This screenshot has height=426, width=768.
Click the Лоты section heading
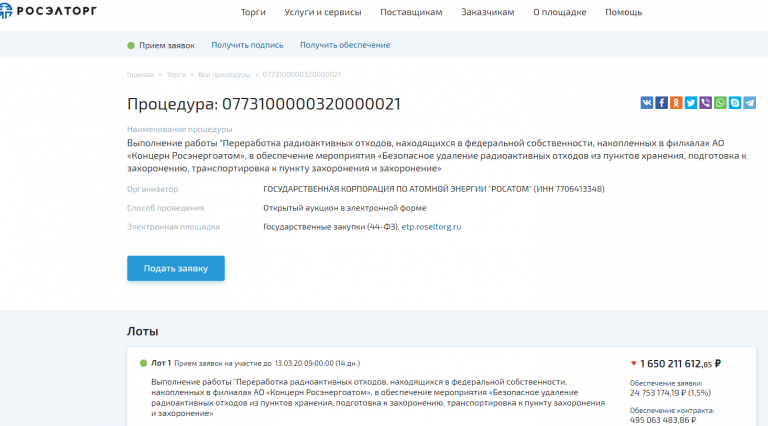click(143, 331)
